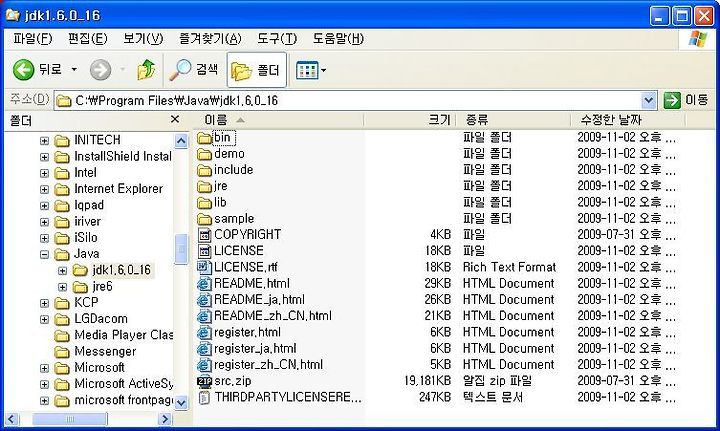The height and width of the screenshot is (431, 720).
Task: Click the folder tree vertical scrollbar thumb
Action: (x=181, y=249)
